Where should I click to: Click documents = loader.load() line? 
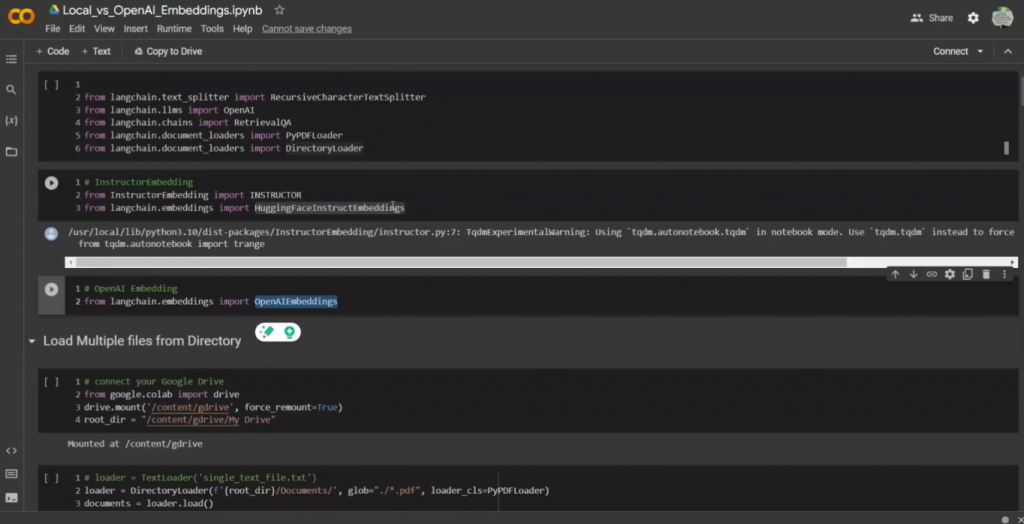[x=149, y=504]
